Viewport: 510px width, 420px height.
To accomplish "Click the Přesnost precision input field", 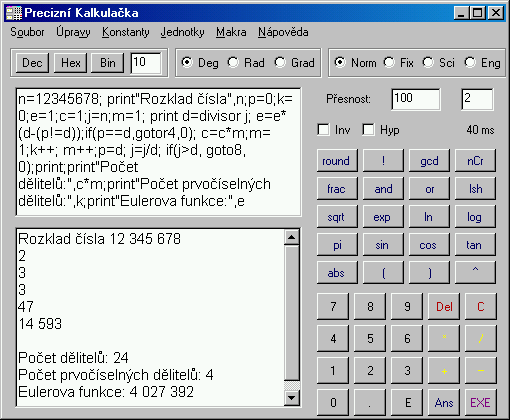I will pos(416,99).
